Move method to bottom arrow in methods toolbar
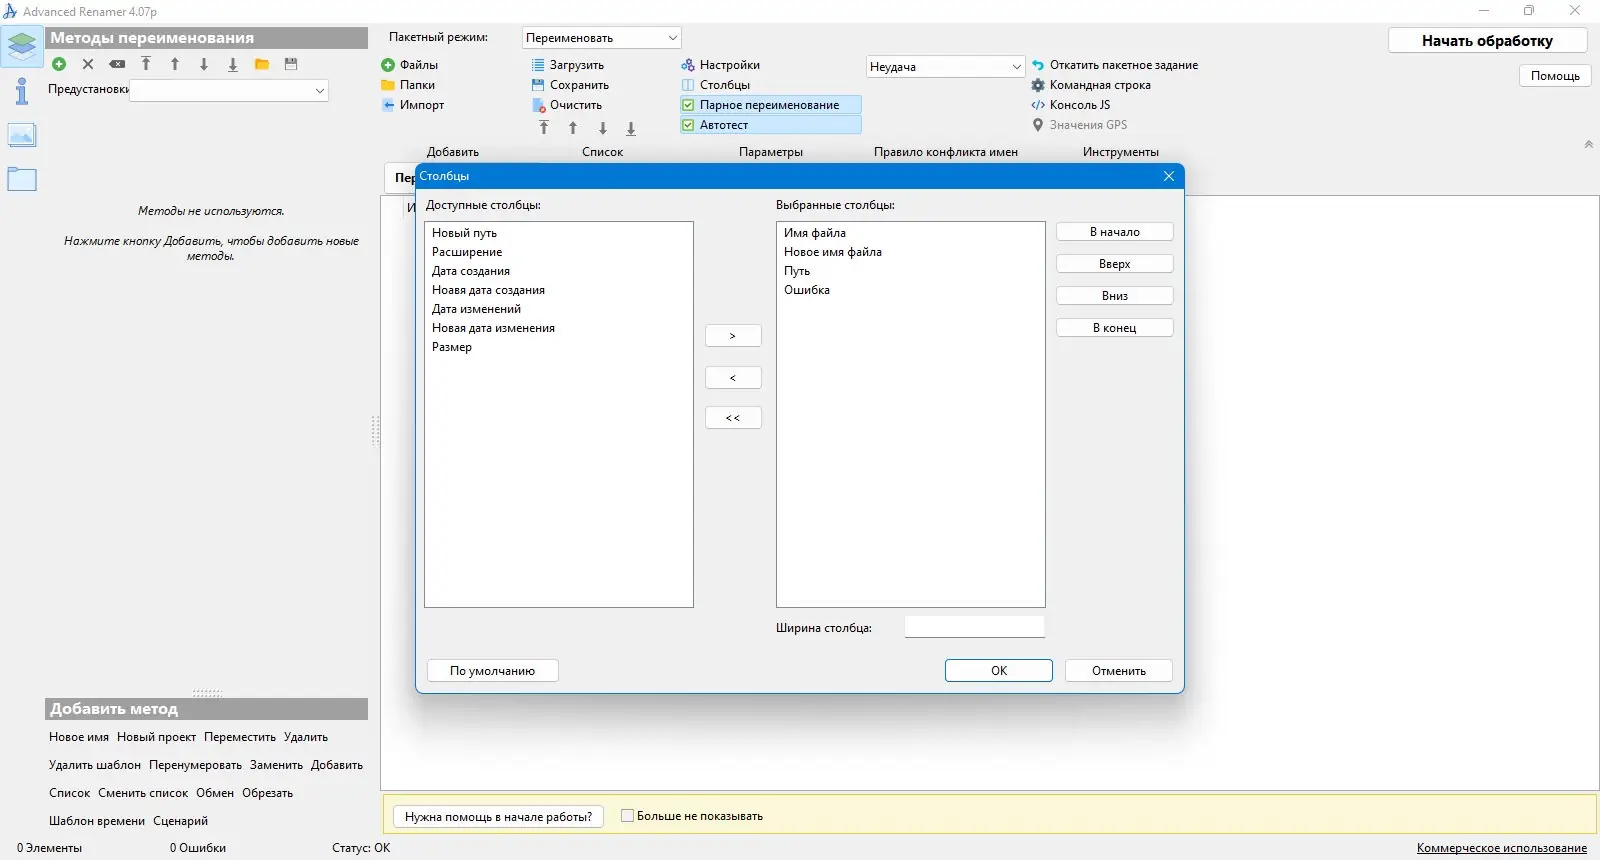 [x=233, y=64]
